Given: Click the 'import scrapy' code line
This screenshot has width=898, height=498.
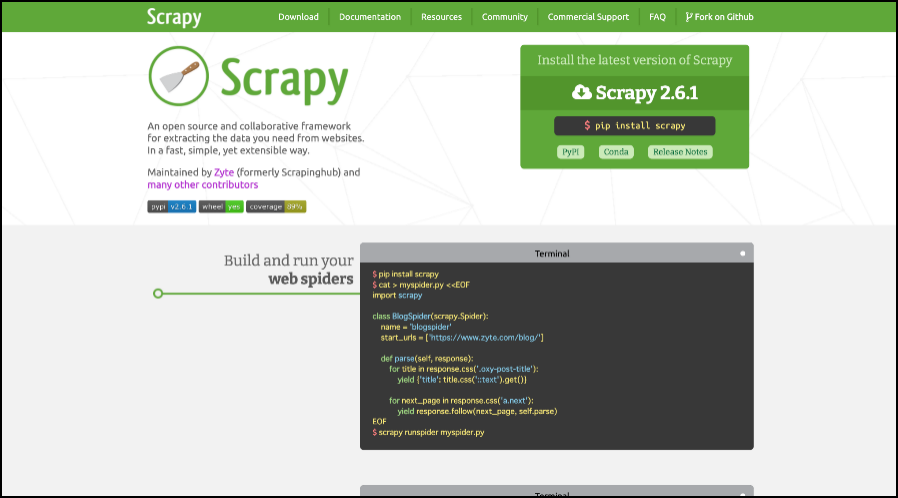Looking at the screenshot, I should 397,295.
